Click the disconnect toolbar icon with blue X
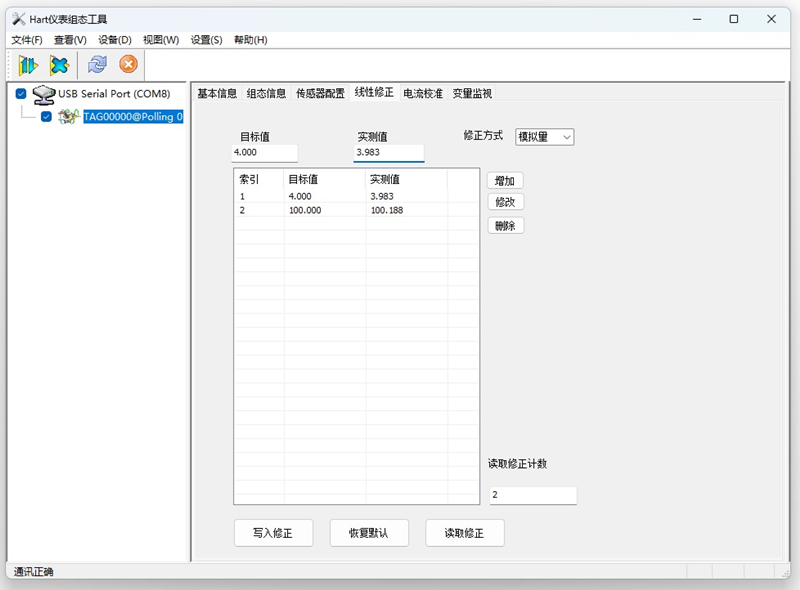 (60, 65)
